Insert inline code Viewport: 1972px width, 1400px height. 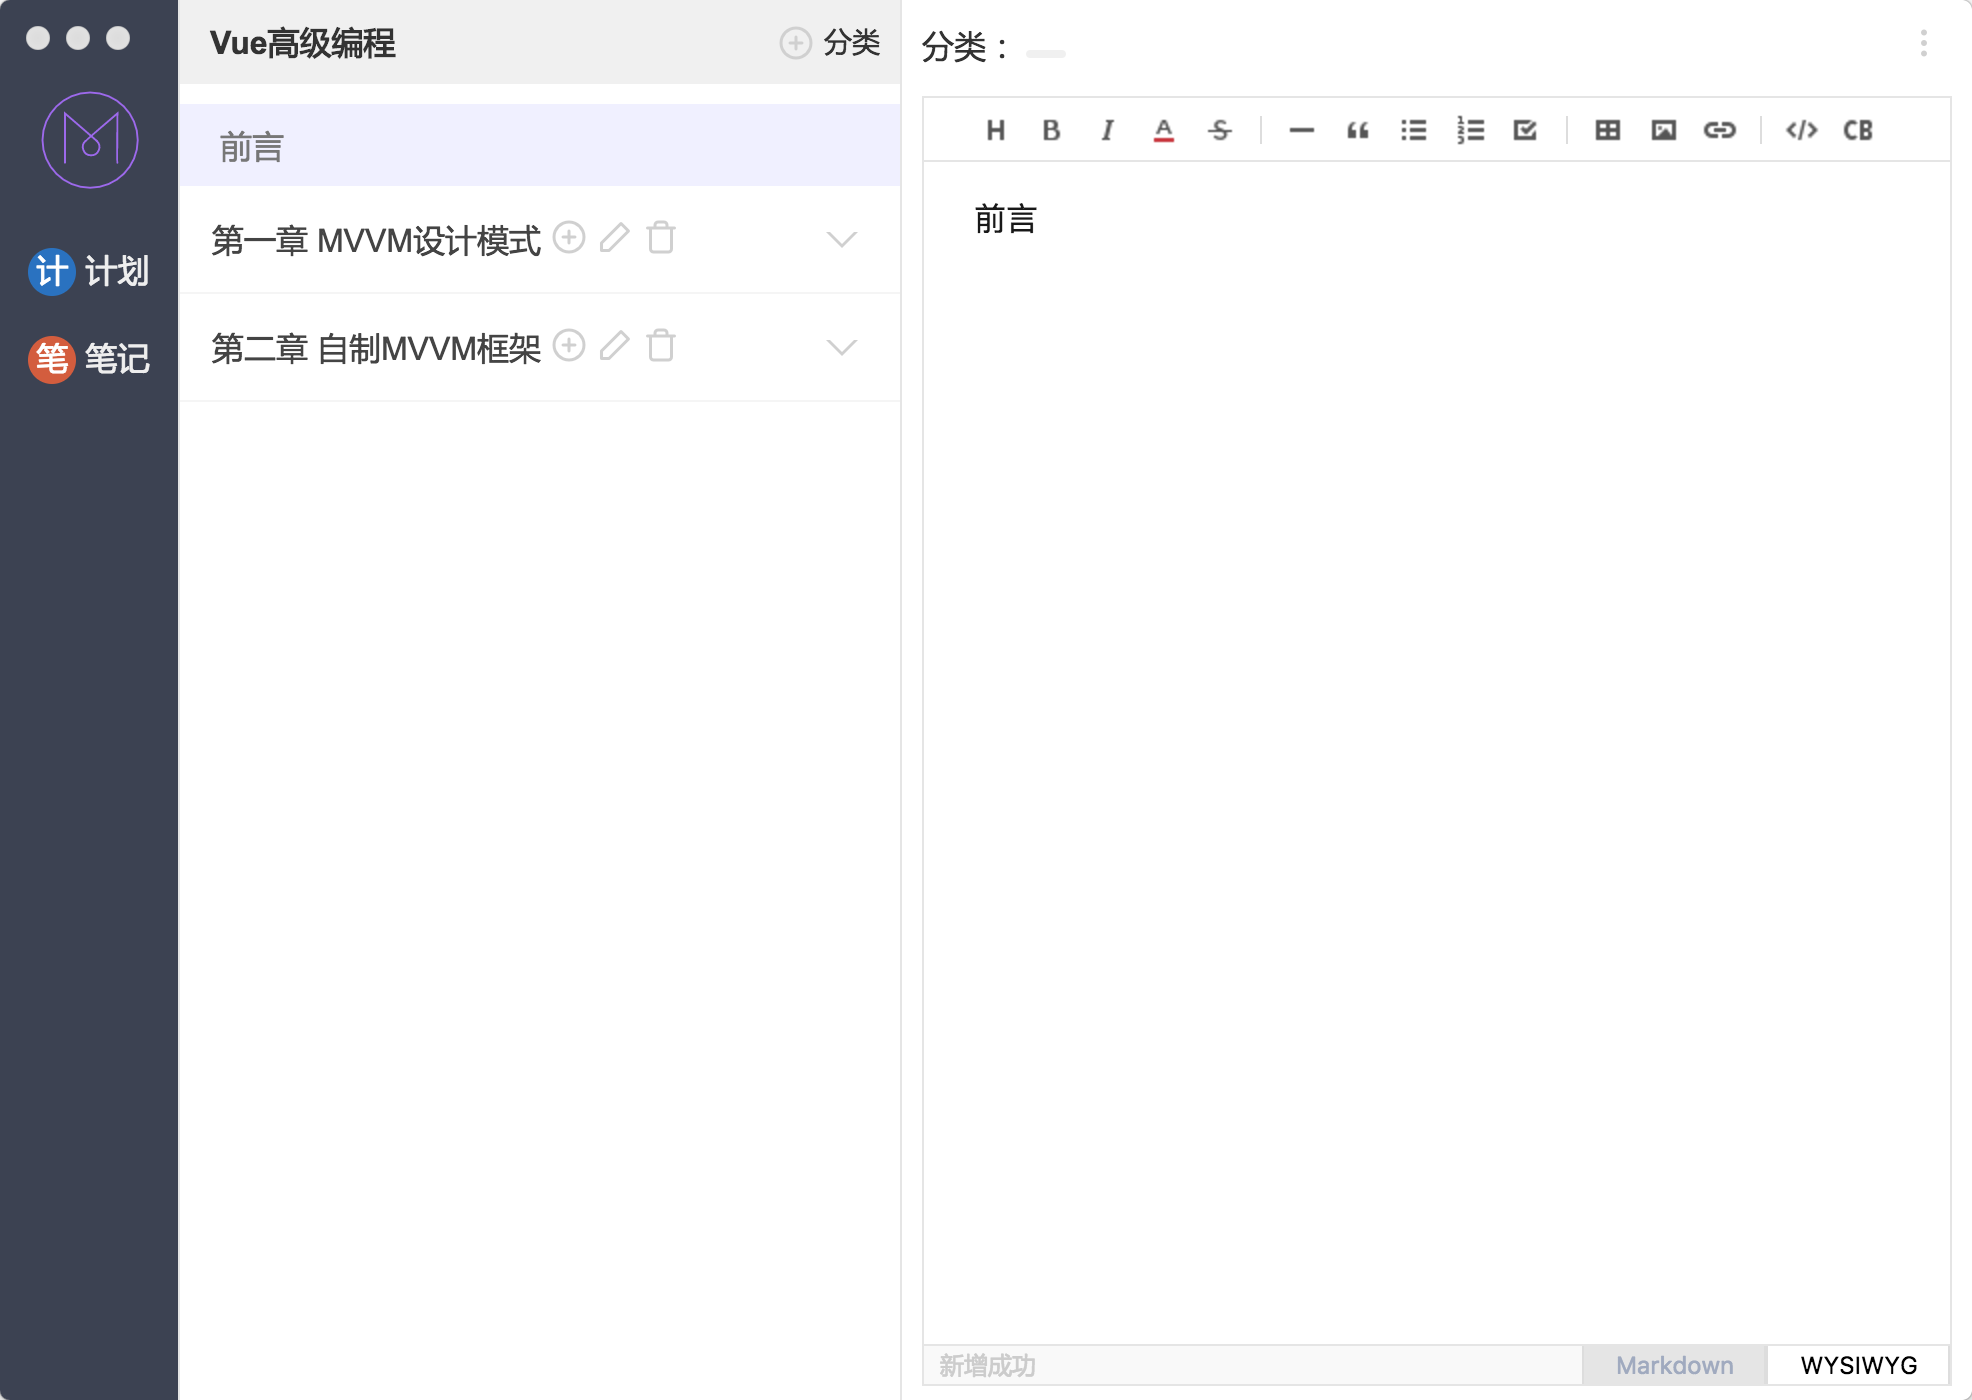coord(1801,130)
